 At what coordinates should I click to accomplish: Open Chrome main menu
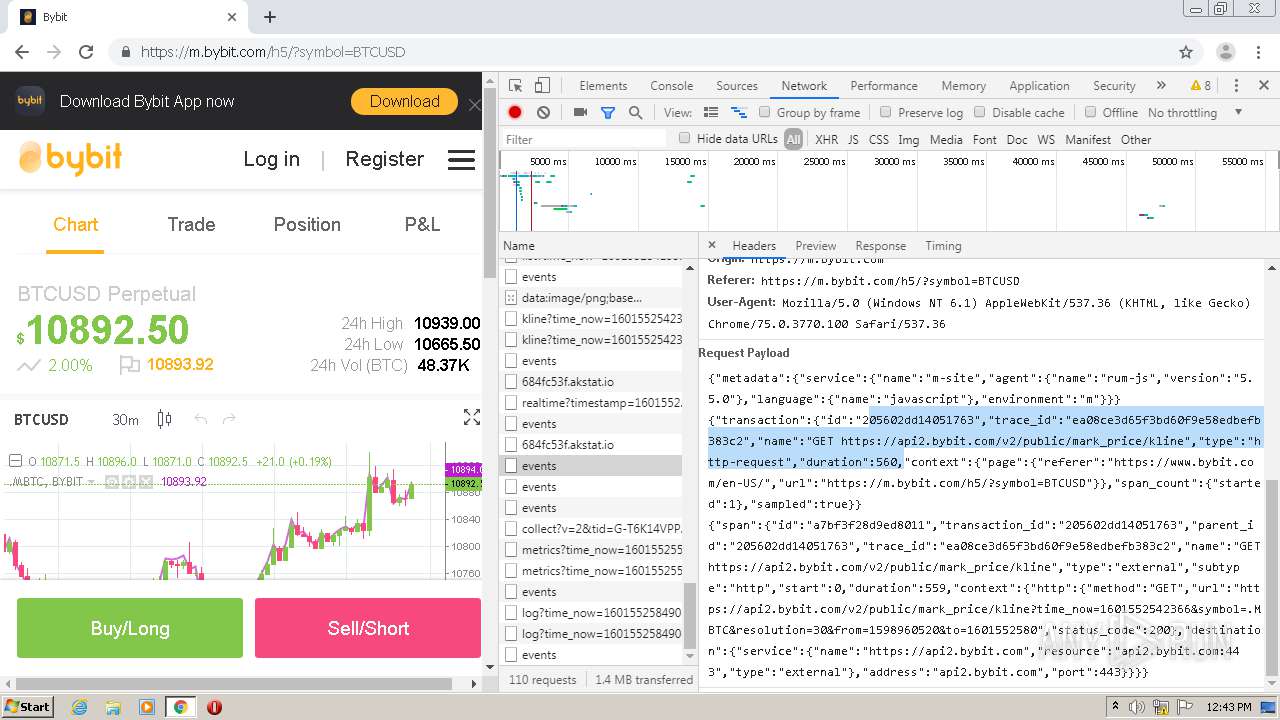pyautogui.click(x=1260, y=52)
